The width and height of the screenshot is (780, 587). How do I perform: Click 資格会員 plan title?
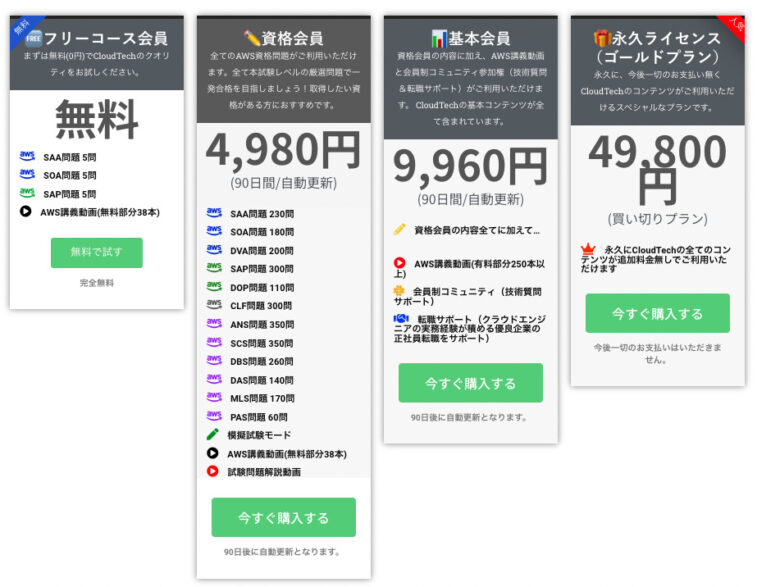[x=292, y=38]
